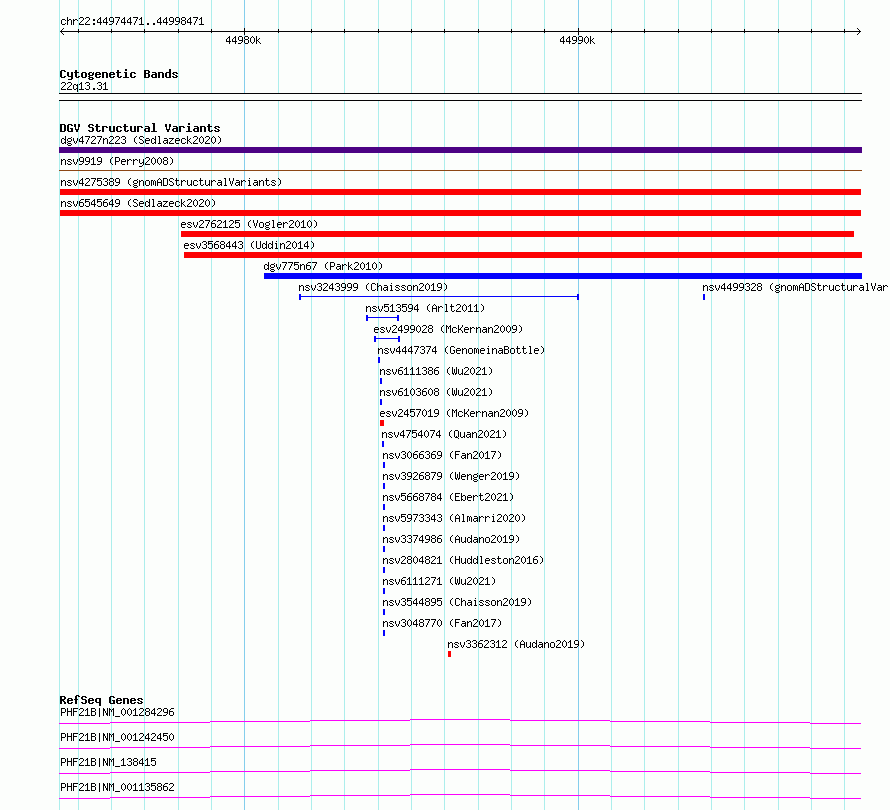The width and height of the screenshot is (890, 810).
Task: Click the nsv4754074 (Quan2021) label
Action: [x=444, y=434]
